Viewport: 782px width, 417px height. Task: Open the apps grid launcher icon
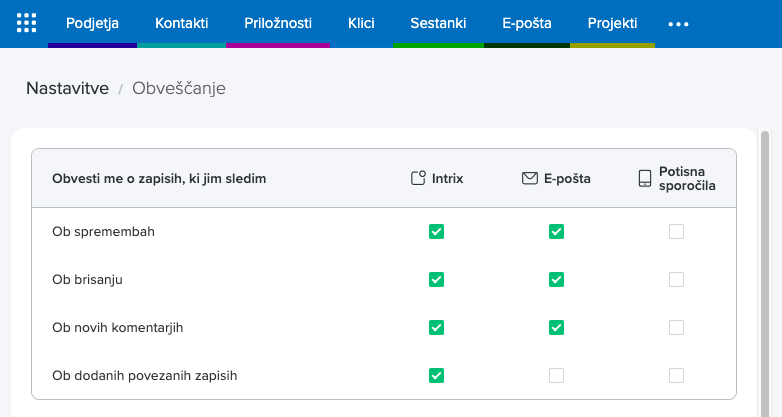tap(26, 23)
